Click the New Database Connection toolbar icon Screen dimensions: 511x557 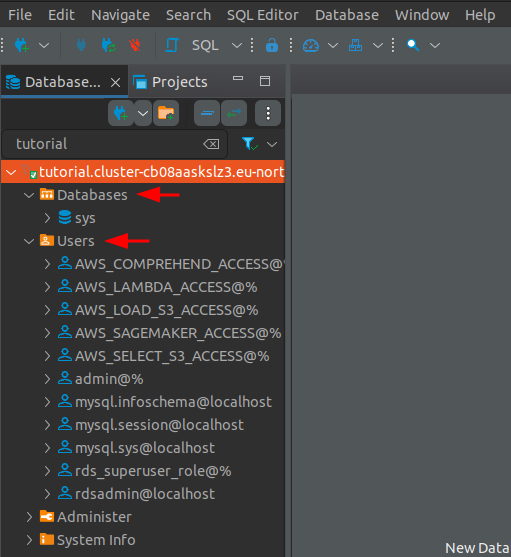pos(22,45)
